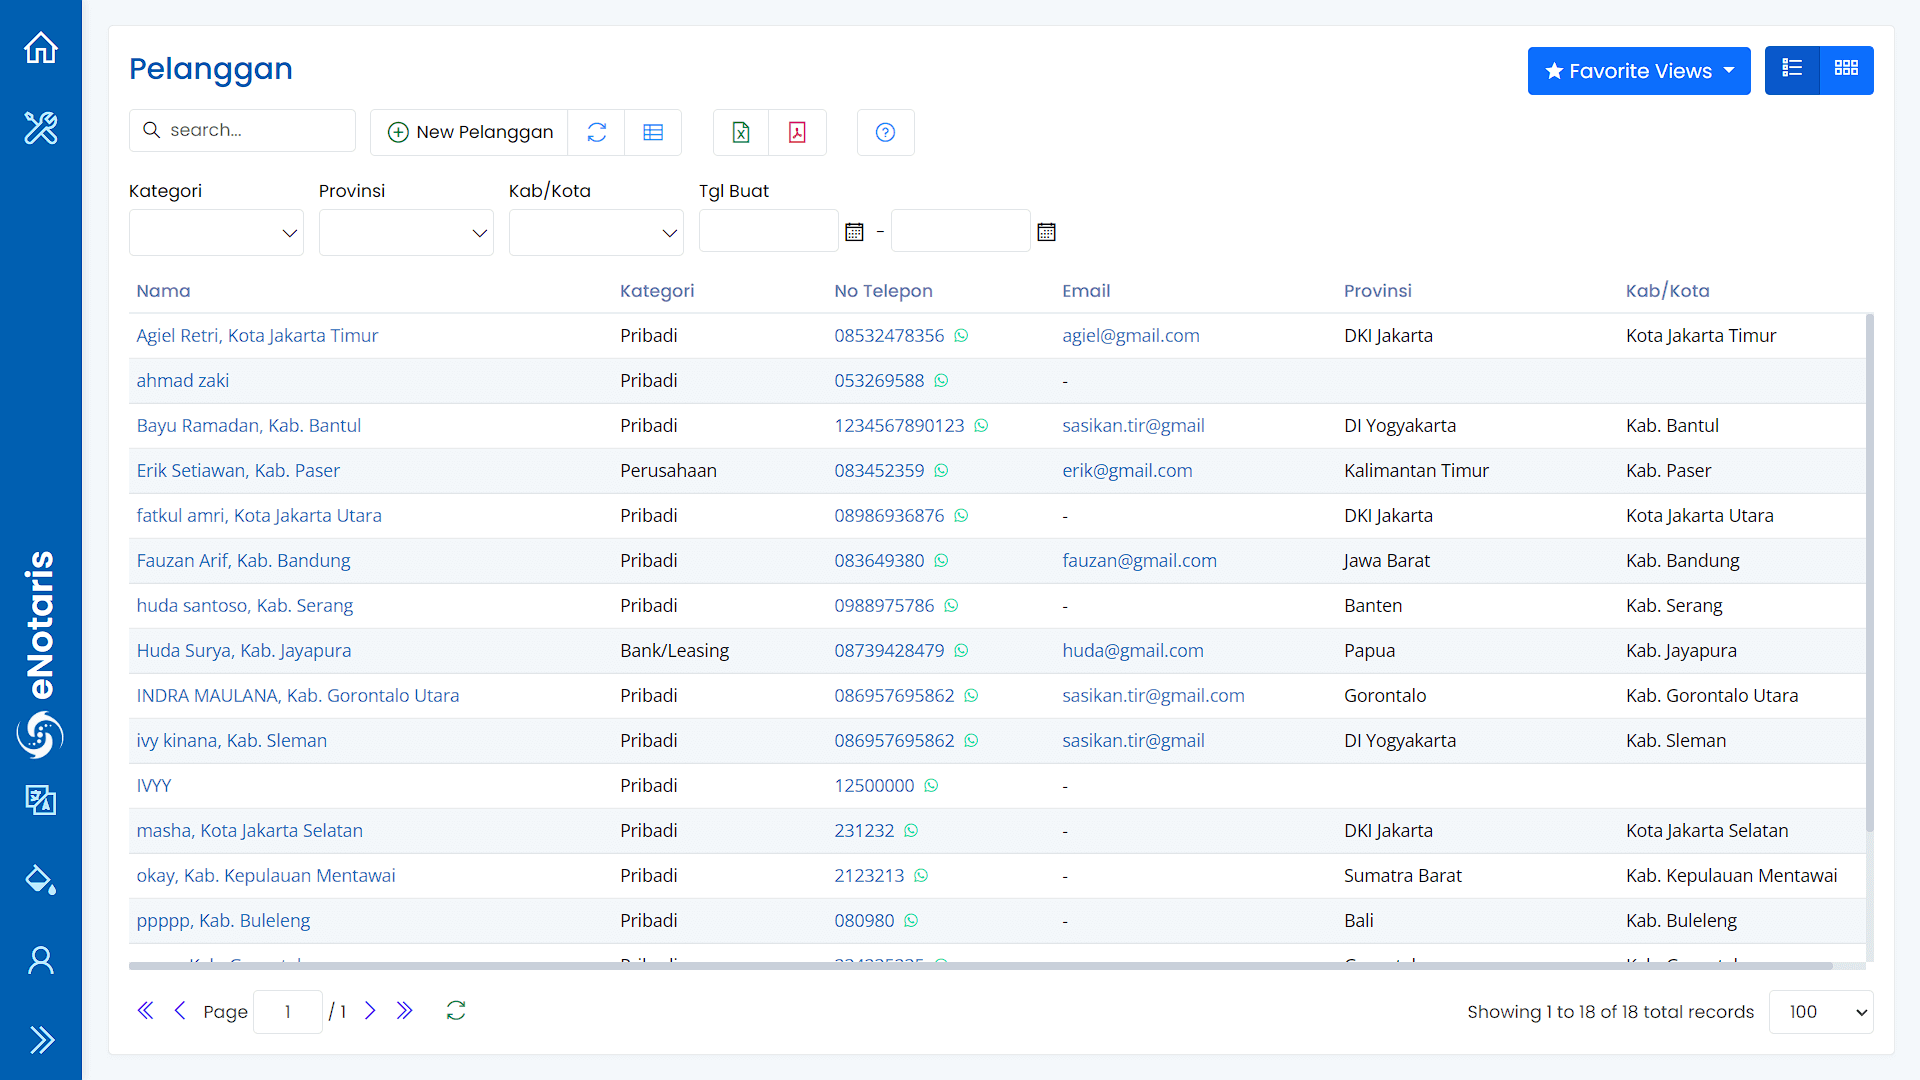Open Tgl Buat end date calendar
The image size is (1920, 1080).
[1047, 232]
